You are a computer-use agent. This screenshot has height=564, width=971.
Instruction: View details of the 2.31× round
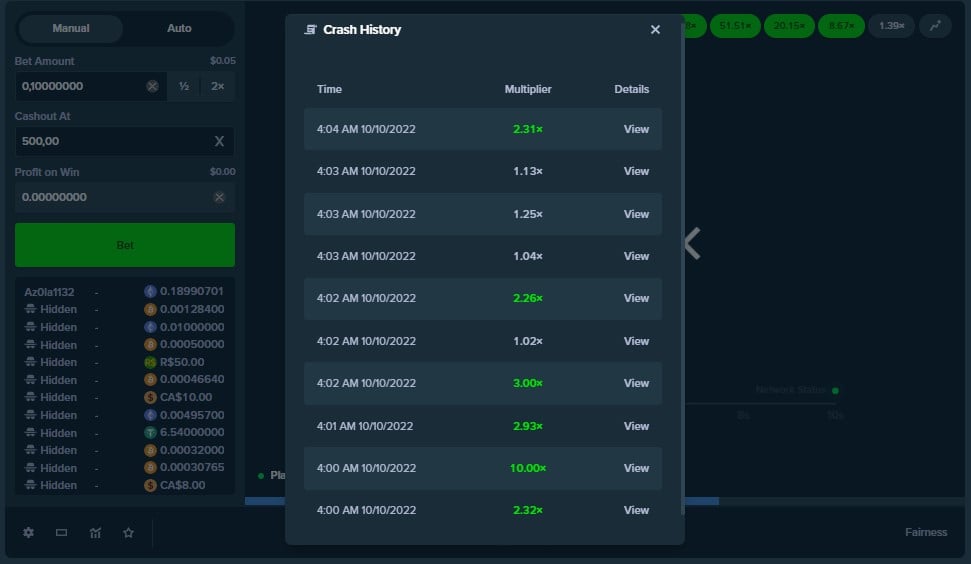(x=636, y=129)
